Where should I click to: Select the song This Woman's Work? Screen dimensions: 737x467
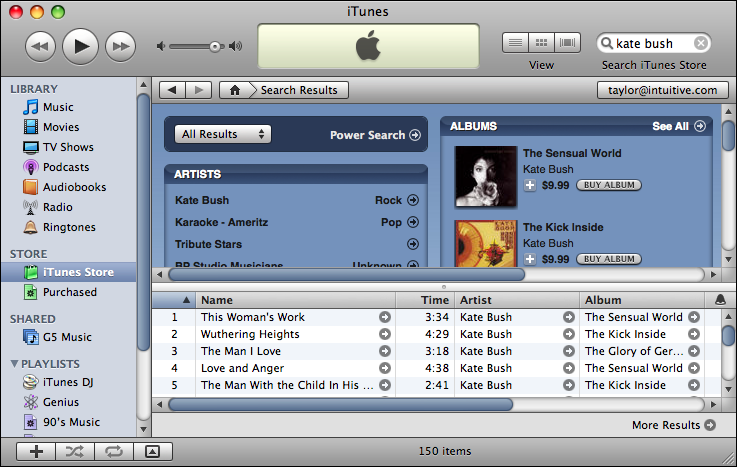(253, 317)
